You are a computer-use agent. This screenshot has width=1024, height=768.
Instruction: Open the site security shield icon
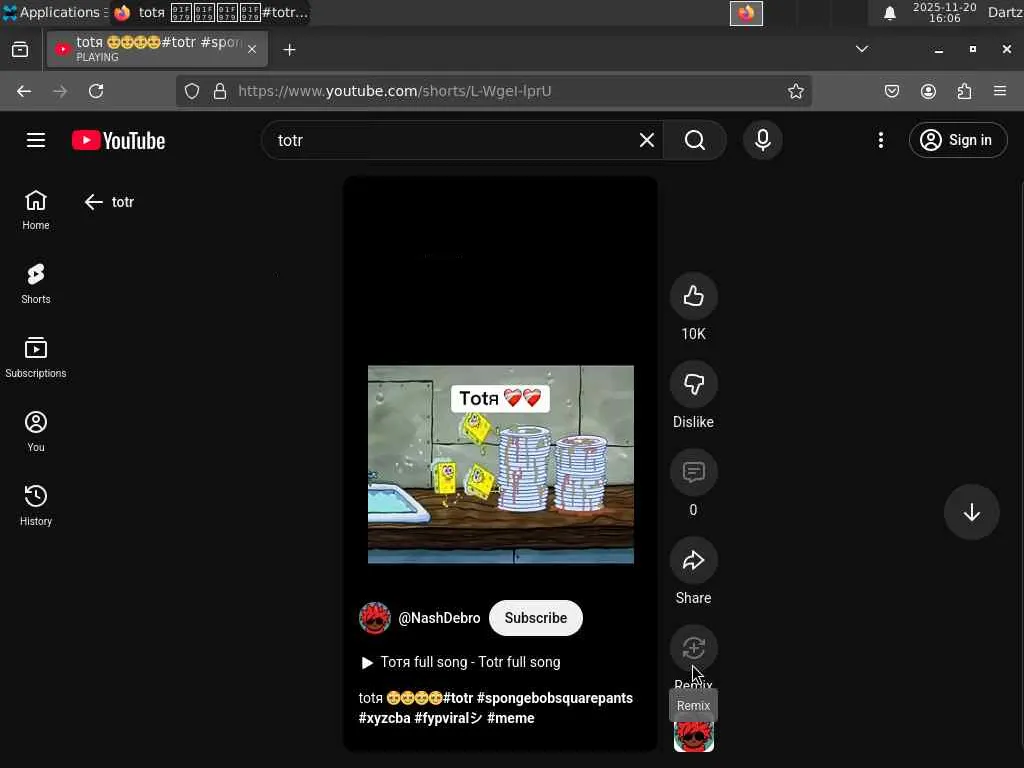pyautogui.click(x=191, y=91)
